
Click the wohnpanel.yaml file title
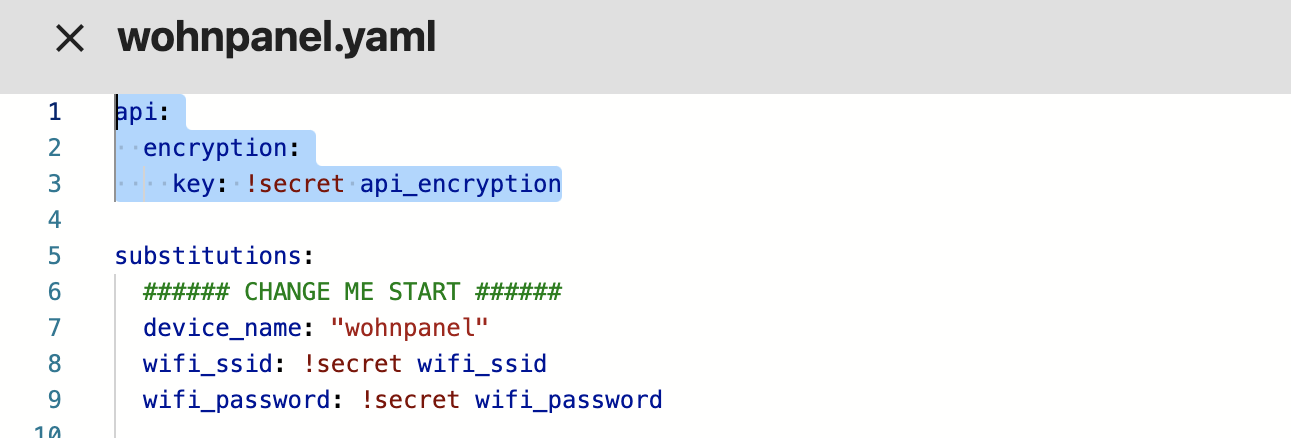click(x=276, y=39)
